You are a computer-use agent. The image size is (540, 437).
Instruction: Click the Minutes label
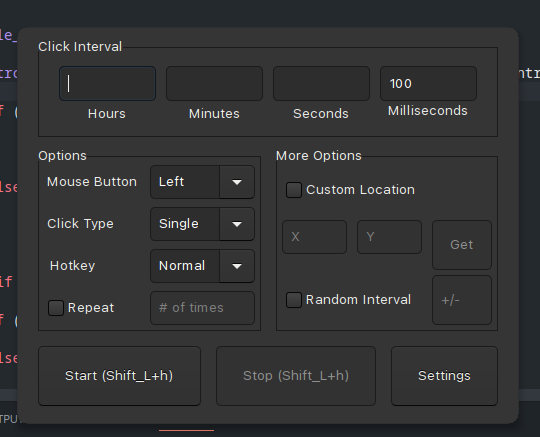click(214, 114)
